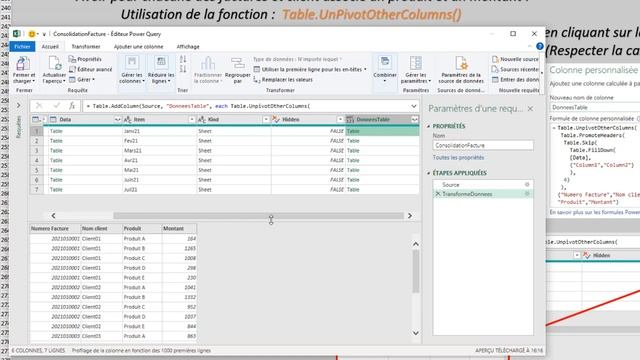This screenshot has height=360, width=640.
Task: Select the Table cell in DonneesTable row 1
Action: 382,131
